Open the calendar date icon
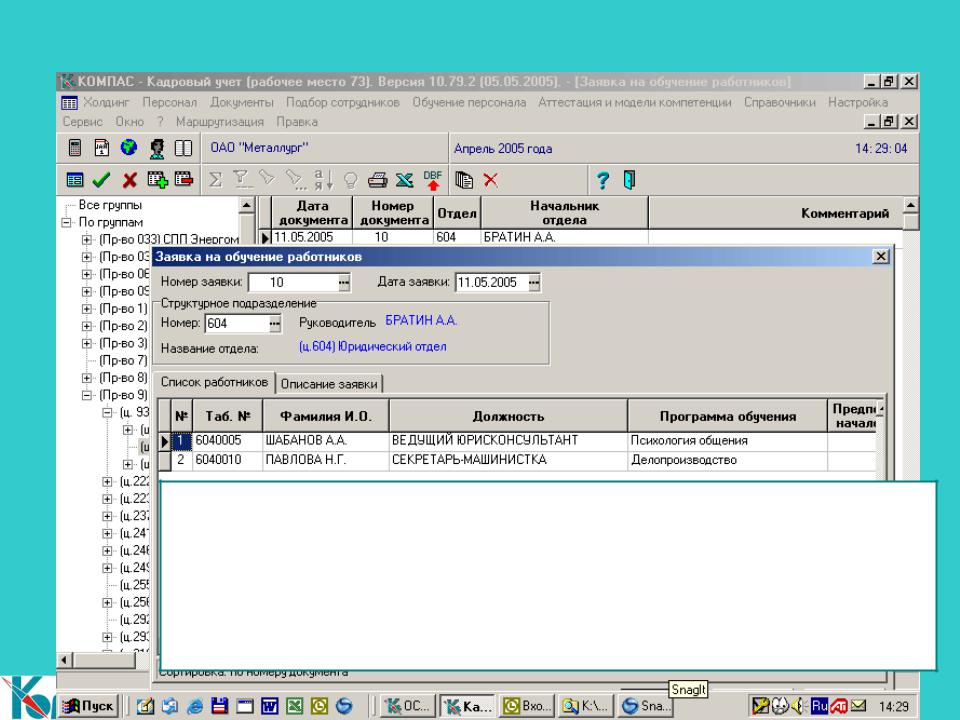This screenshot has height=720, width=960. [102, 148]
